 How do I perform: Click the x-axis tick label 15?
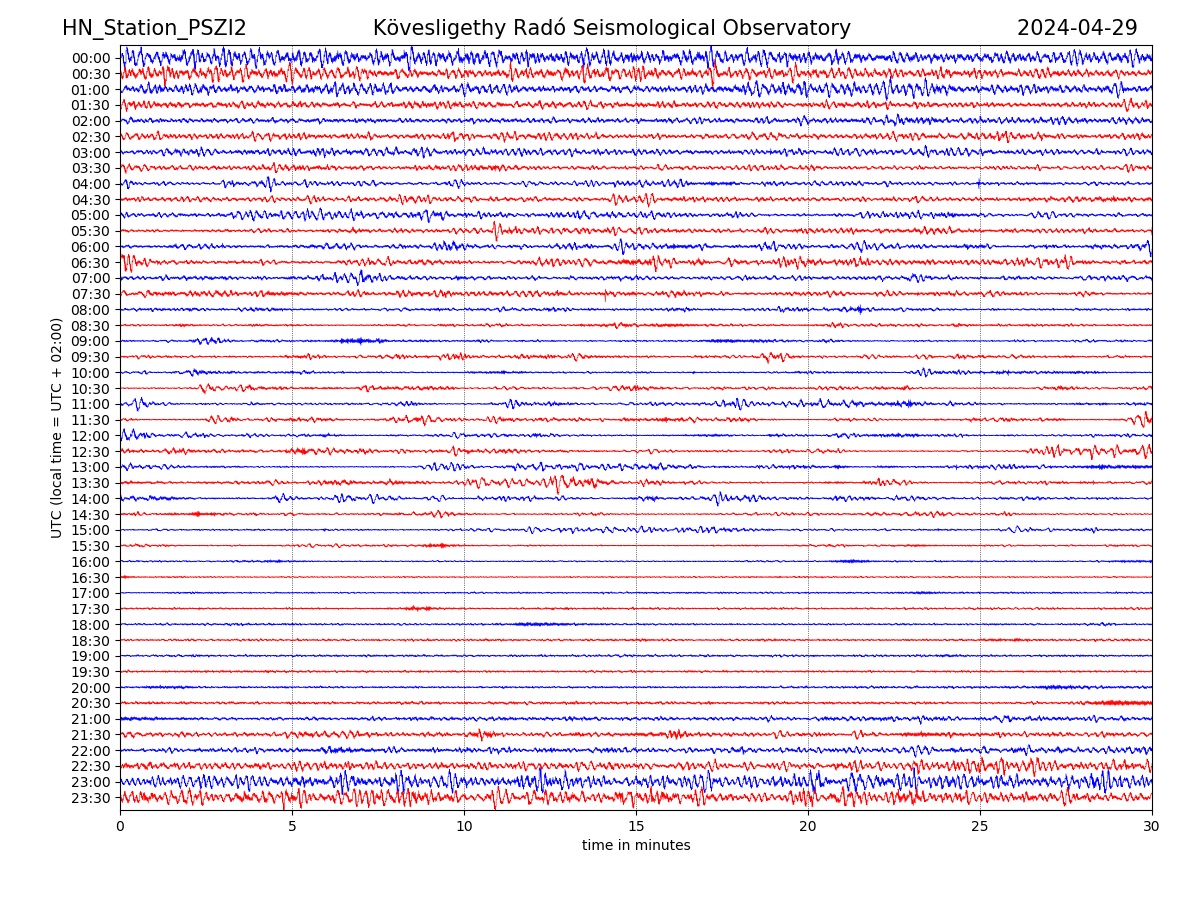click(x=636, y=827)
